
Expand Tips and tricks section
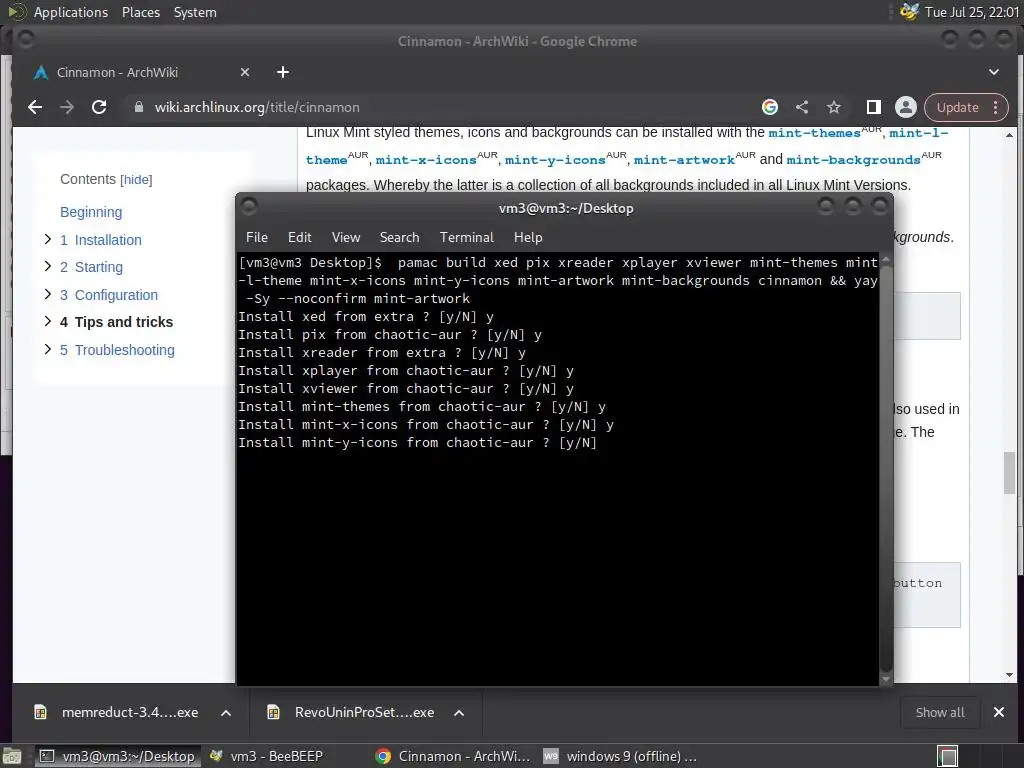48,321
